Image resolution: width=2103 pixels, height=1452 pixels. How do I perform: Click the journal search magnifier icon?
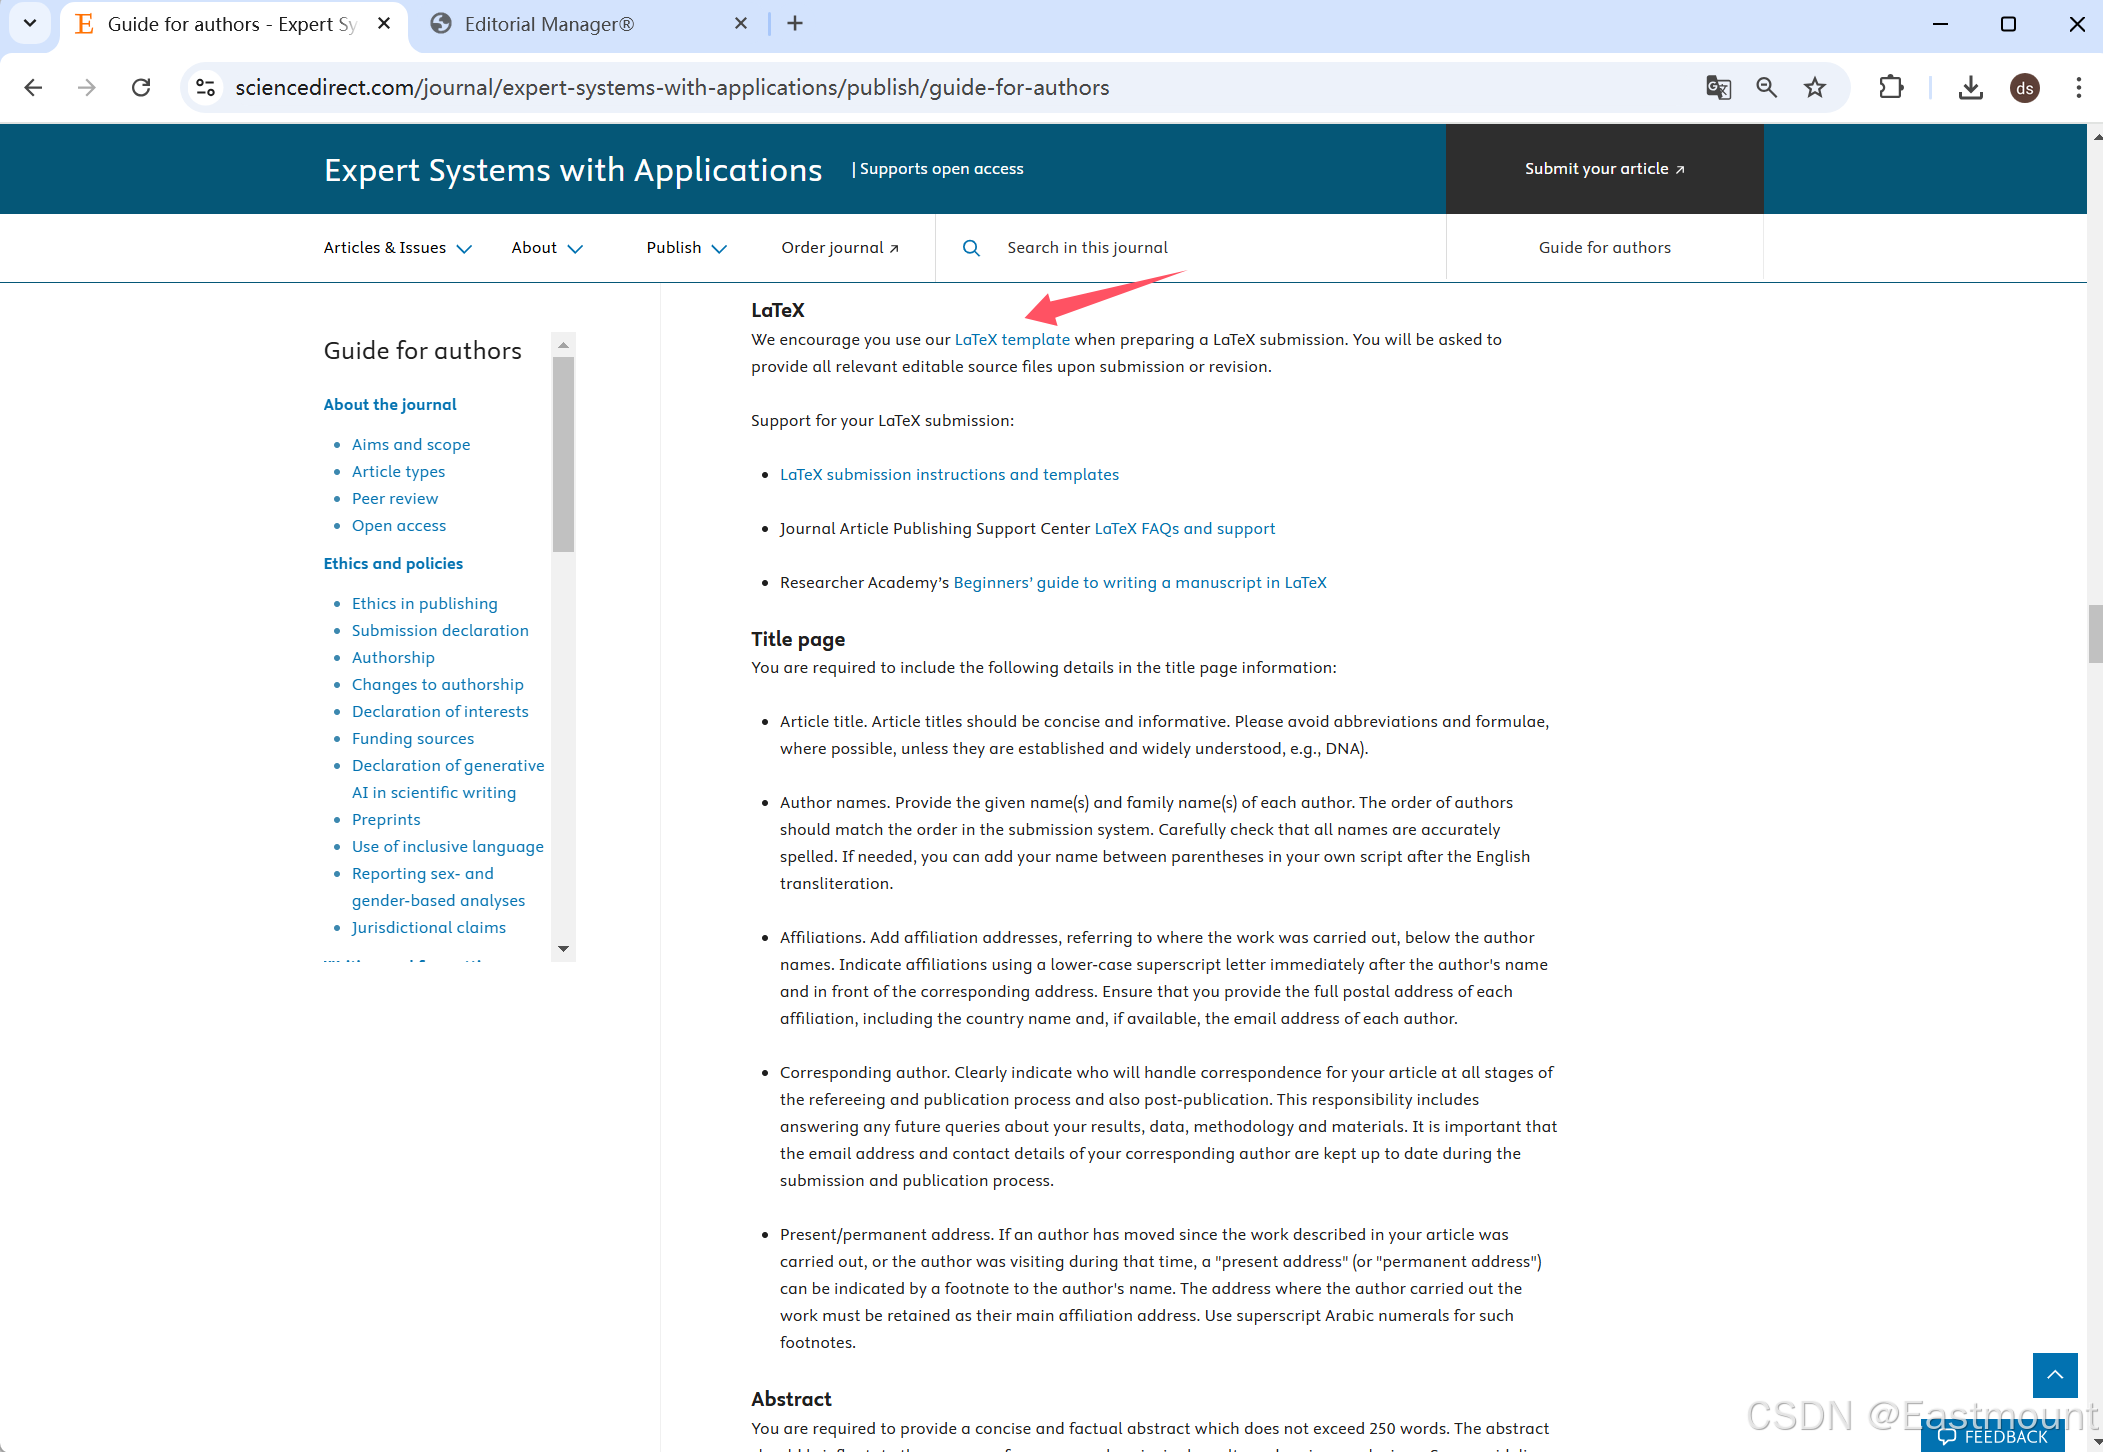point(971,248)
